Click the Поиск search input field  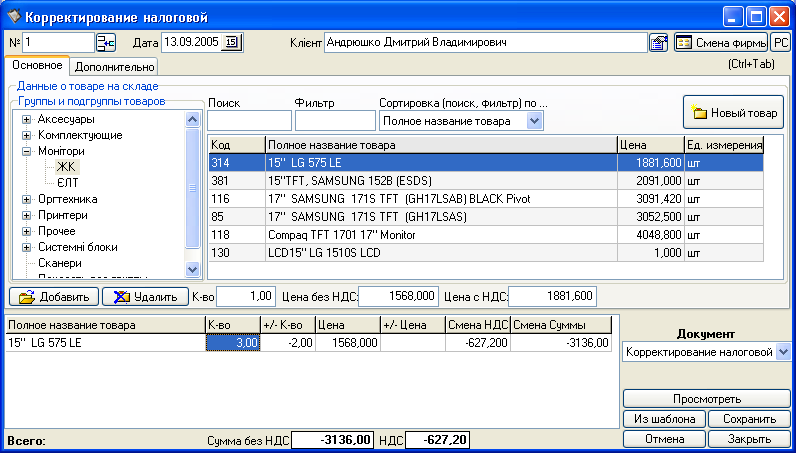click(248, 121)
